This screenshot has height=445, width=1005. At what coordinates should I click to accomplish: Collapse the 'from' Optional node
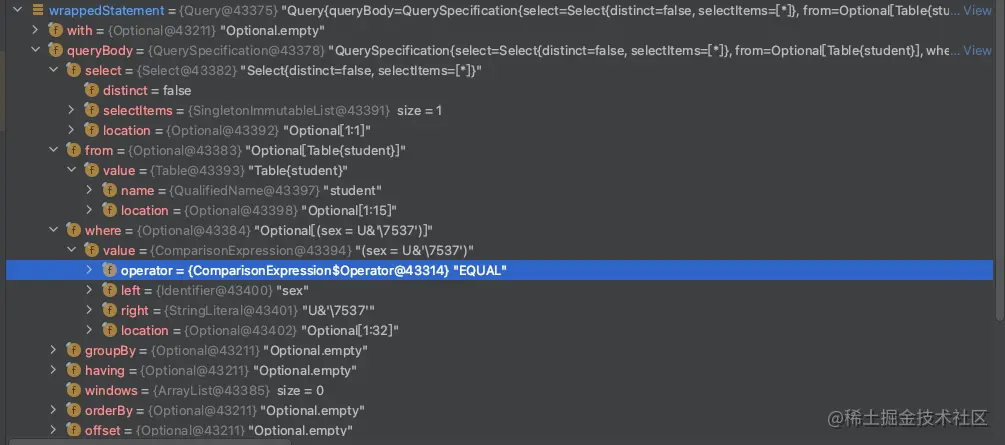click(54, 150)
